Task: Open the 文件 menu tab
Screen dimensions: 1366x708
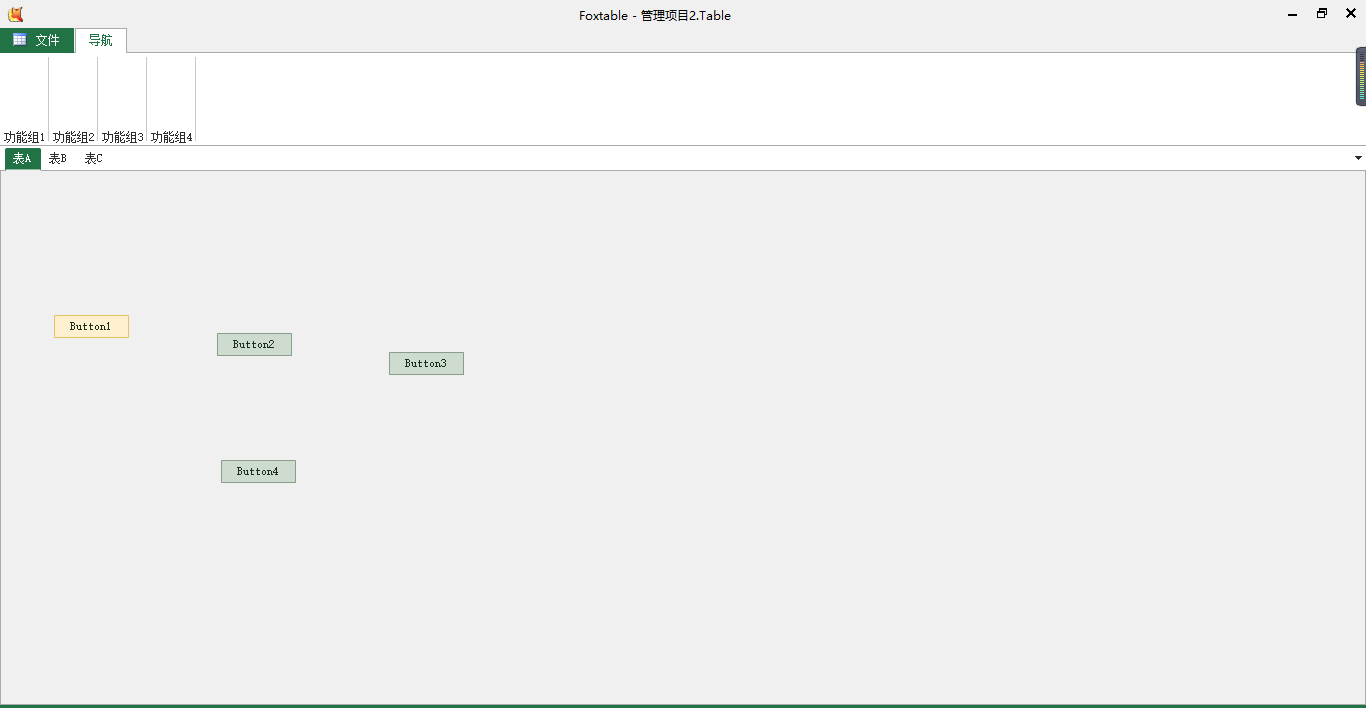Action: click(x=47, y=40)
